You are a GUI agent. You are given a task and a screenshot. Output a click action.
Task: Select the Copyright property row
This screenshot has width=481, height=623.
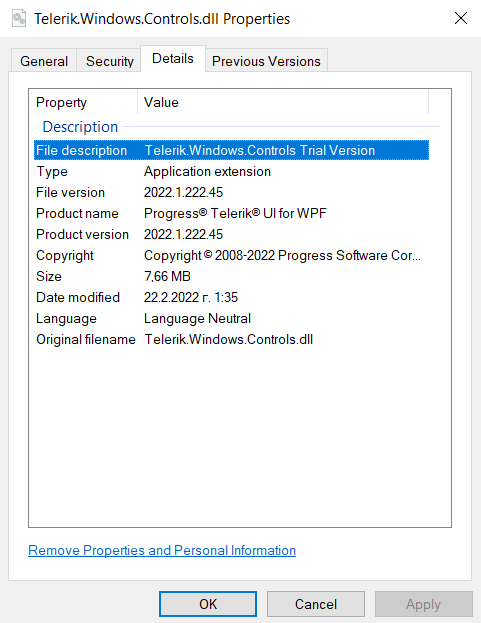pos(232,255)
